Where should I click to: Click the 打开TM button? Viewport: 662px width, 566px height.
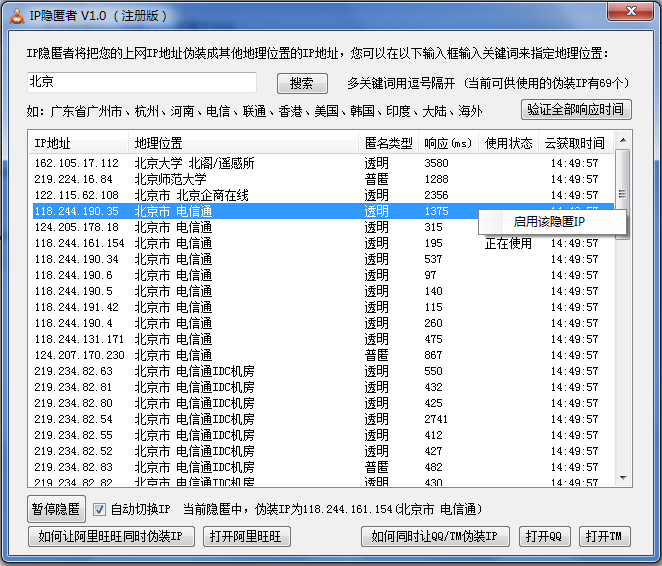605,536
